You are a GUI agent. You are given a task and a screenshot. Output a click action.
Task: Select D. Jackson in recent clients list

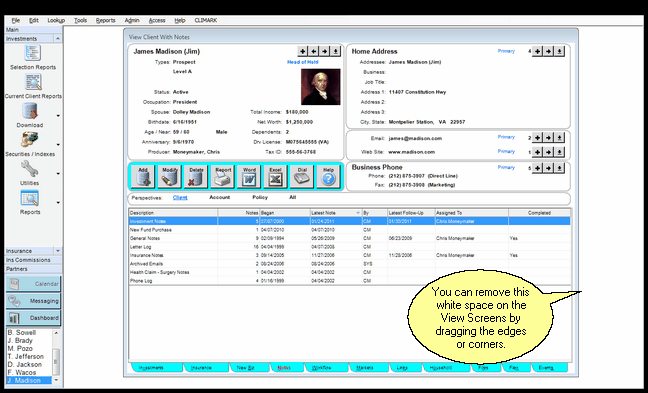25,364
